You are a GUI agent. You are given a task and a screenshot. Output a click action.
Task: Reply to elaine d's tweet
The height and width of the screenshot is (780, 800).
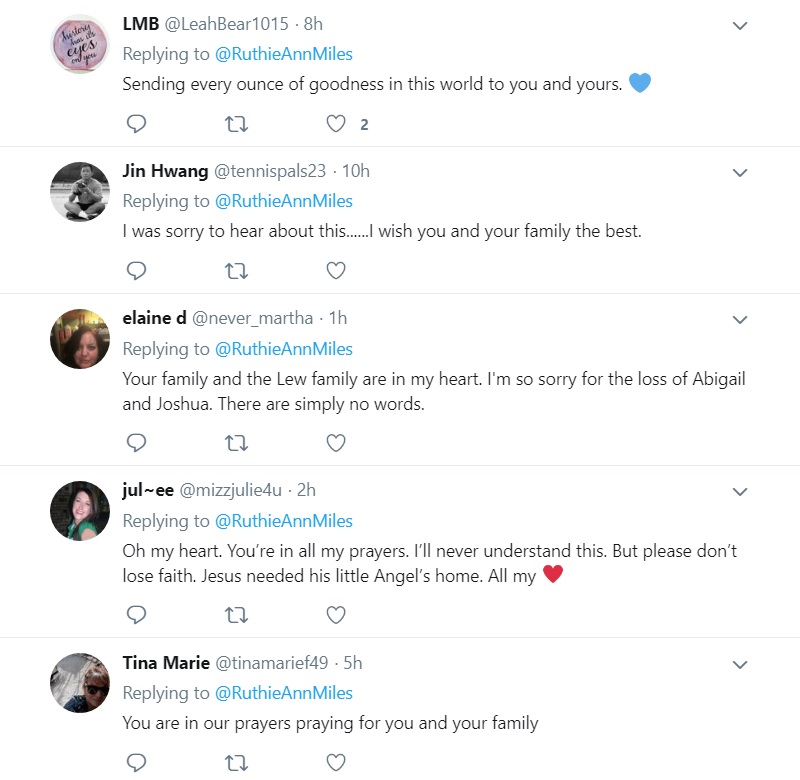click(x=136, y=443)
